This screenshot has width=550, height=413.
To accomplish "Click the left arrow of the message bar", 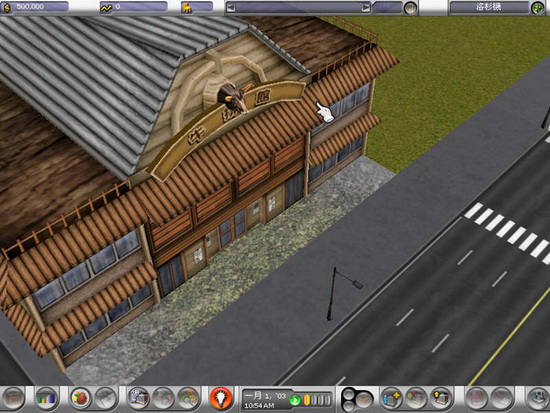I will point(231,7).
